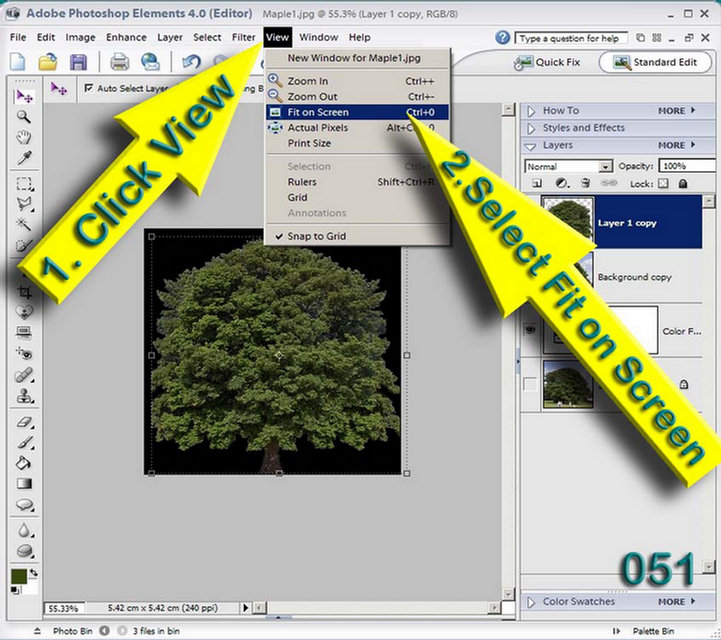The image size is (721, 640).
Task: Choose Actual Pixels menu item
Action: [x=357, y=128]
